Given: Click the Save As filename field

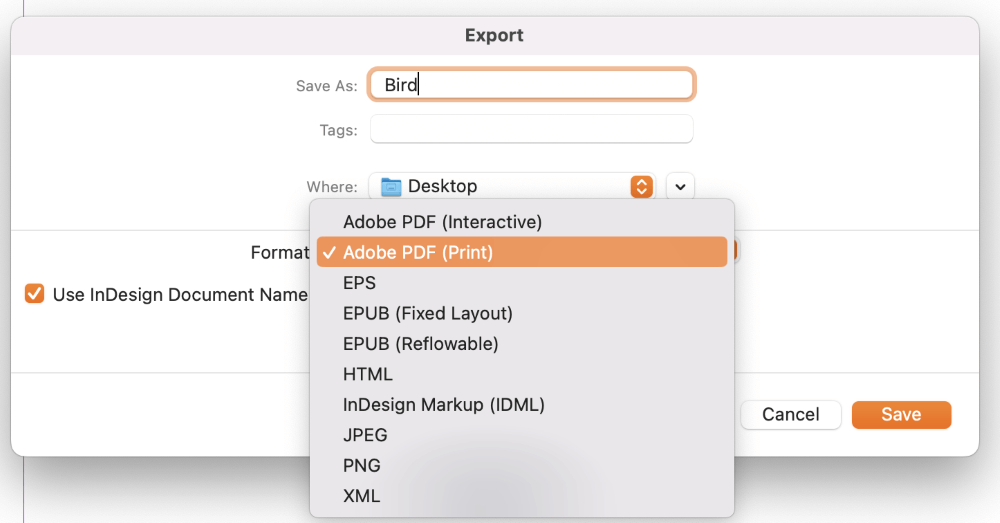Looking at the screenshot, I should pyautogui.click(x=531, y=84).
